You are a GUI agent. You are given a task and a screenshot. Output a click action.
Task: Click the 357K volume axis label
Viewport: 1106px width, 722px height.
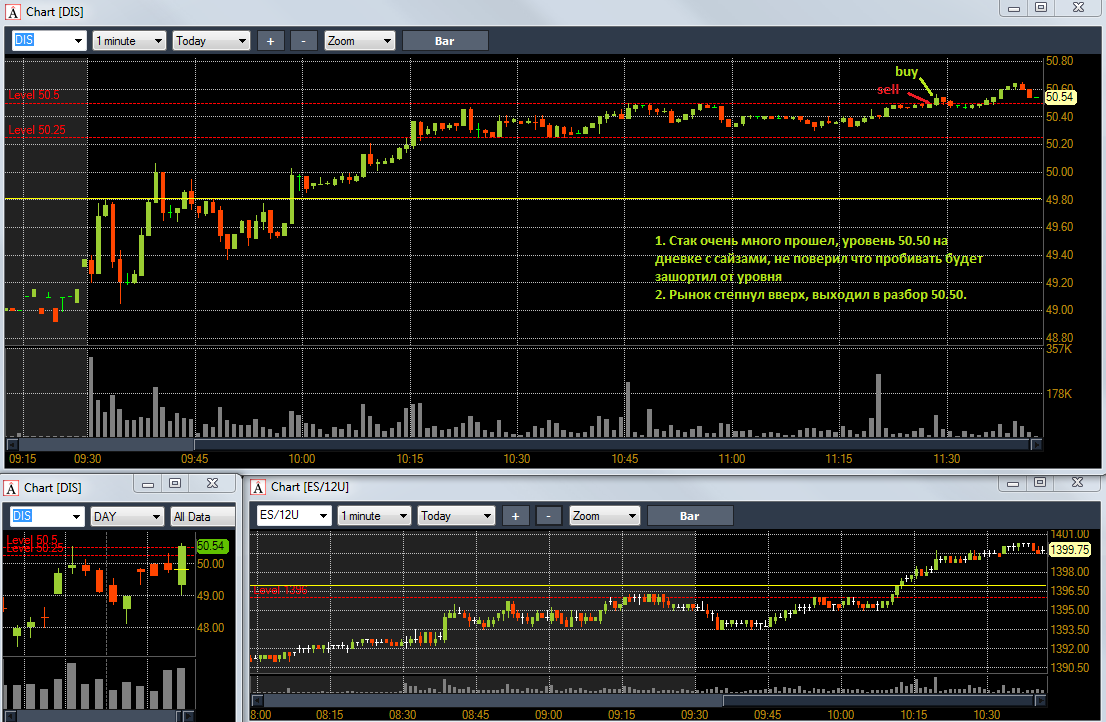[x=1059, y=349]
